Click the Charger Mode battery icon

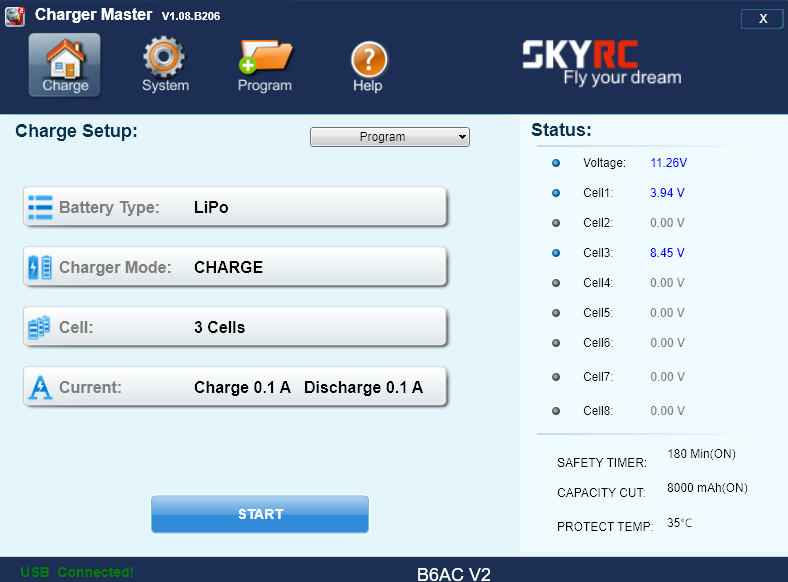pyautogui.click(x=40, y=267)
